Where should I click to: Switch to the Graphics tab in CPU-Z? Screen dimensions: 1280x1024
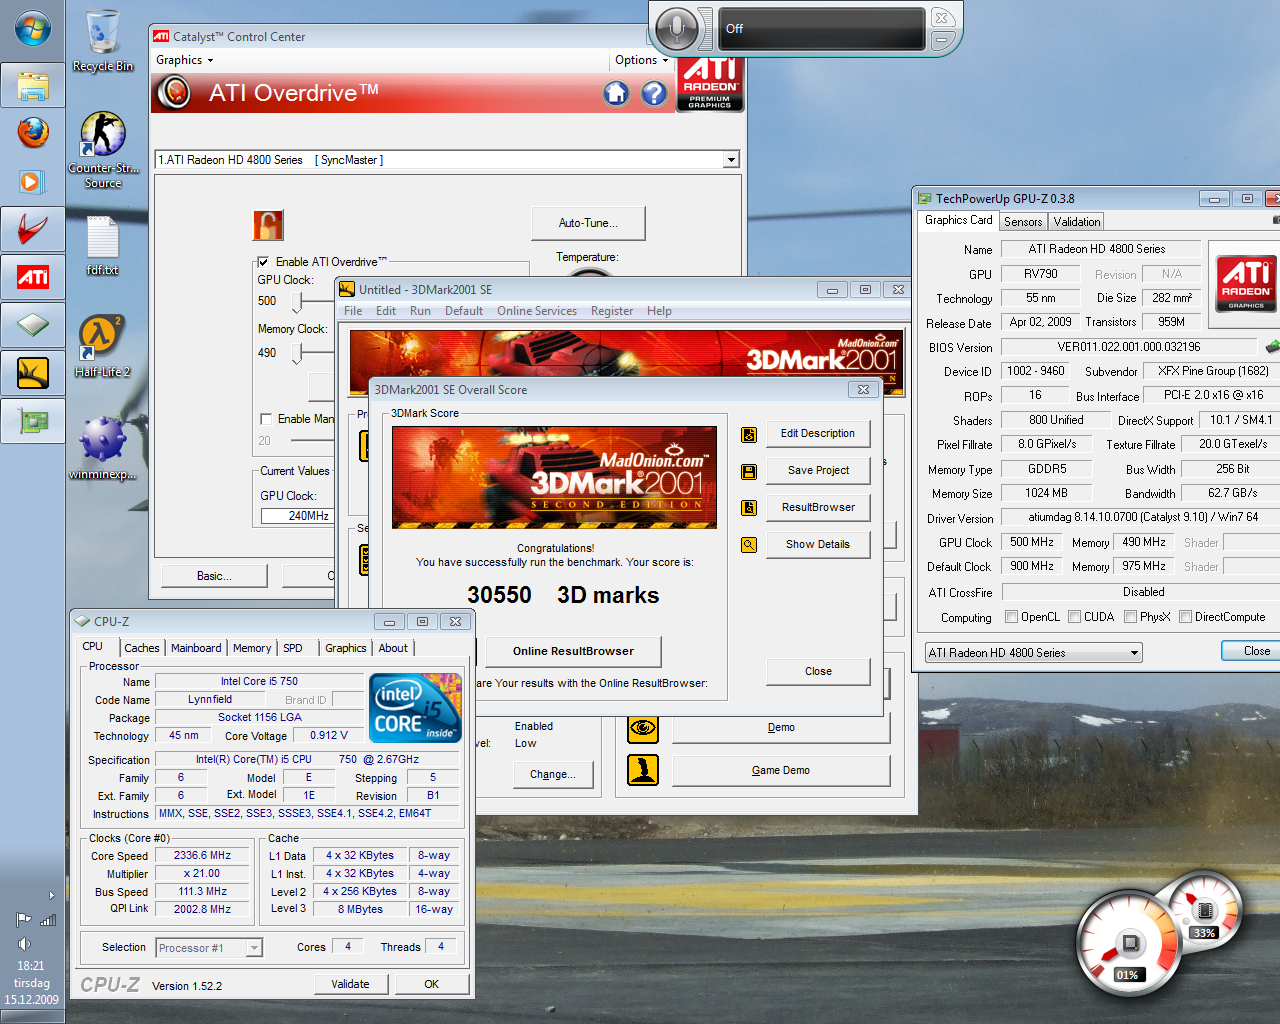pyautogui.click(x=346, y=648)
